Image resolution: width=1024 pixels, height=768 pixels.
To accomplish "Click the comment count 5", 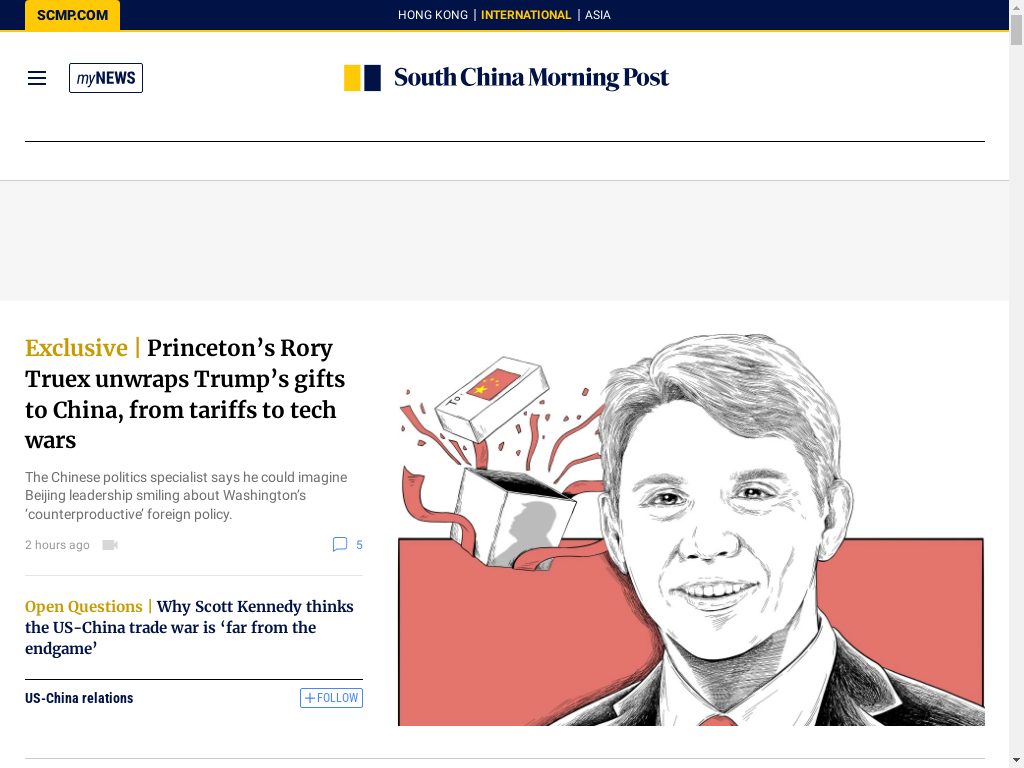I will [359, 545].
